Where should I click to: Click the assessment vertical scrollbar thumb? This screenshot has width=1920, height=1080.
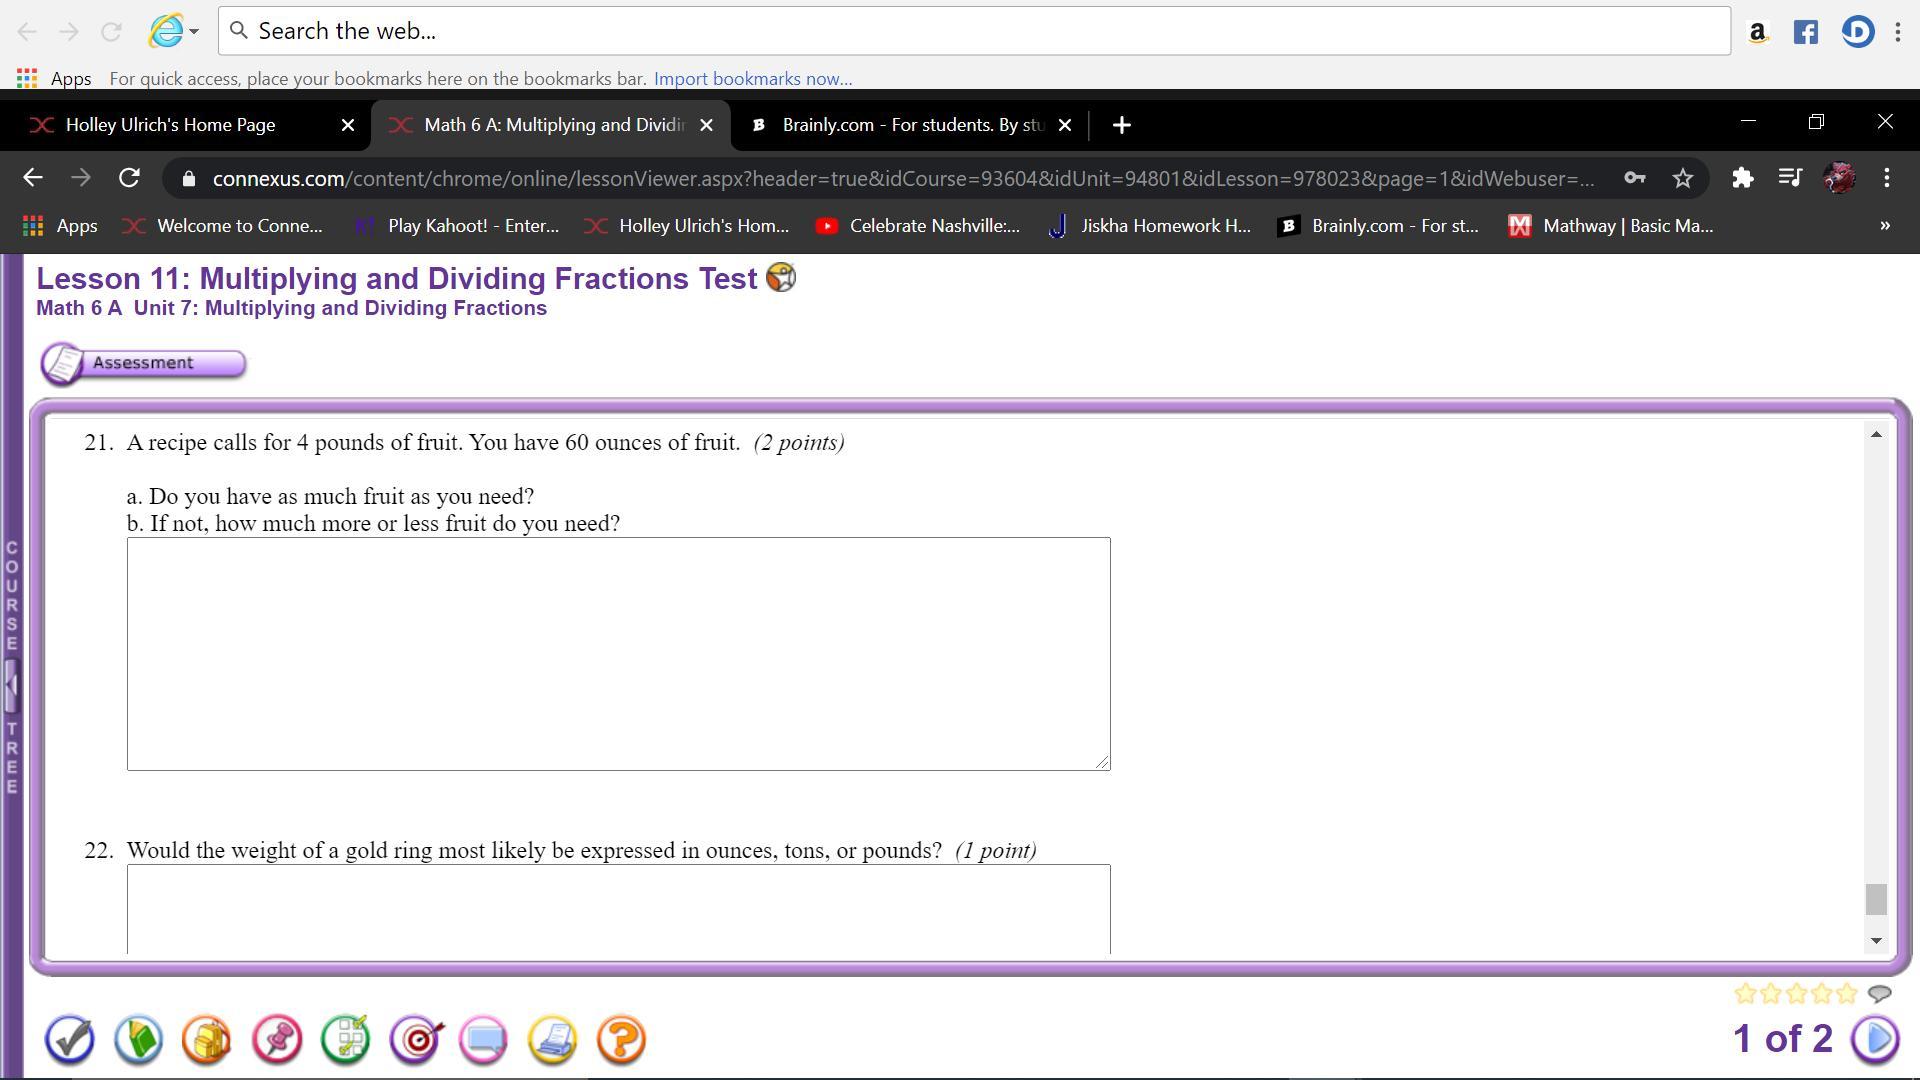1876,899
